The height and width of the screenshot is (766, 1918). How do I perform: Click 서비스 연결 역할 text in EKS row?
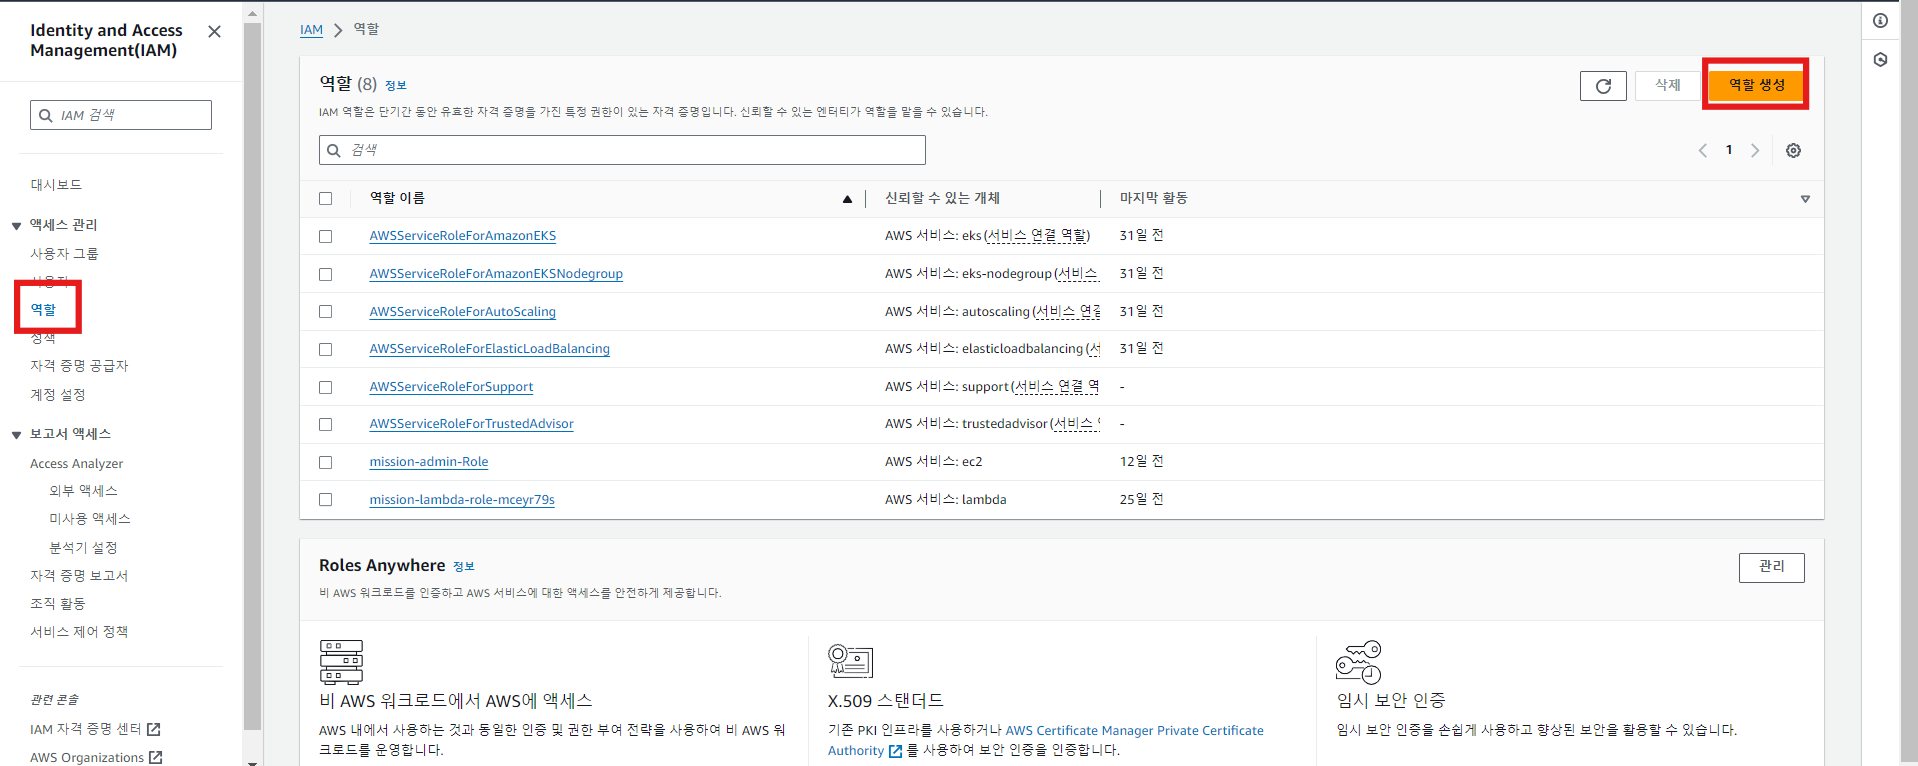1037,236
